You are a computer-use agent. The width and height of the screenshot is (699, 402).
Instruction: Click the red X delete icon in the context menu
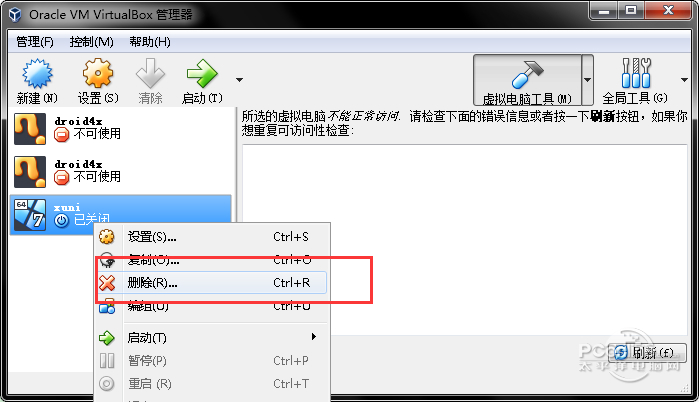click(x=107, y=283)
